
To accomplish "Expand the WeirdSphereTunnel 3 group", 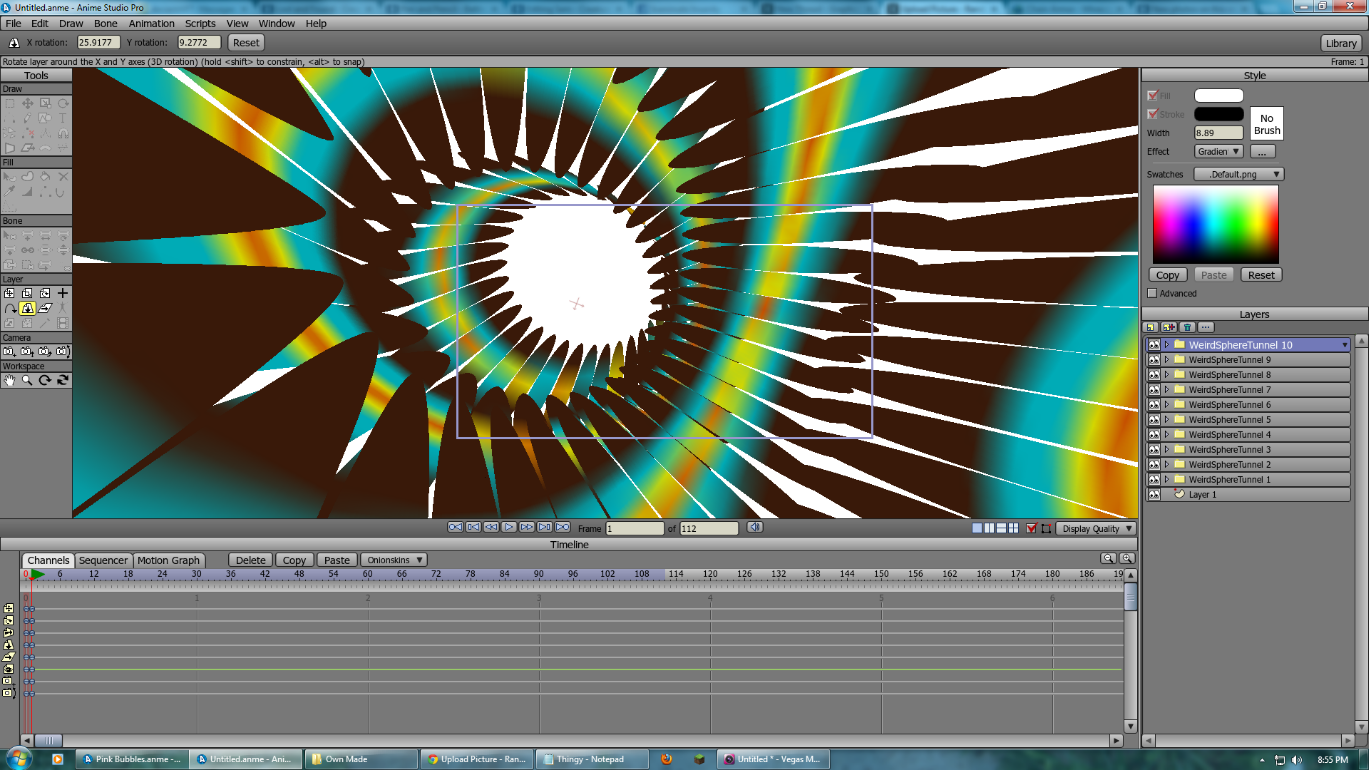I will (x=1166, y=449).
